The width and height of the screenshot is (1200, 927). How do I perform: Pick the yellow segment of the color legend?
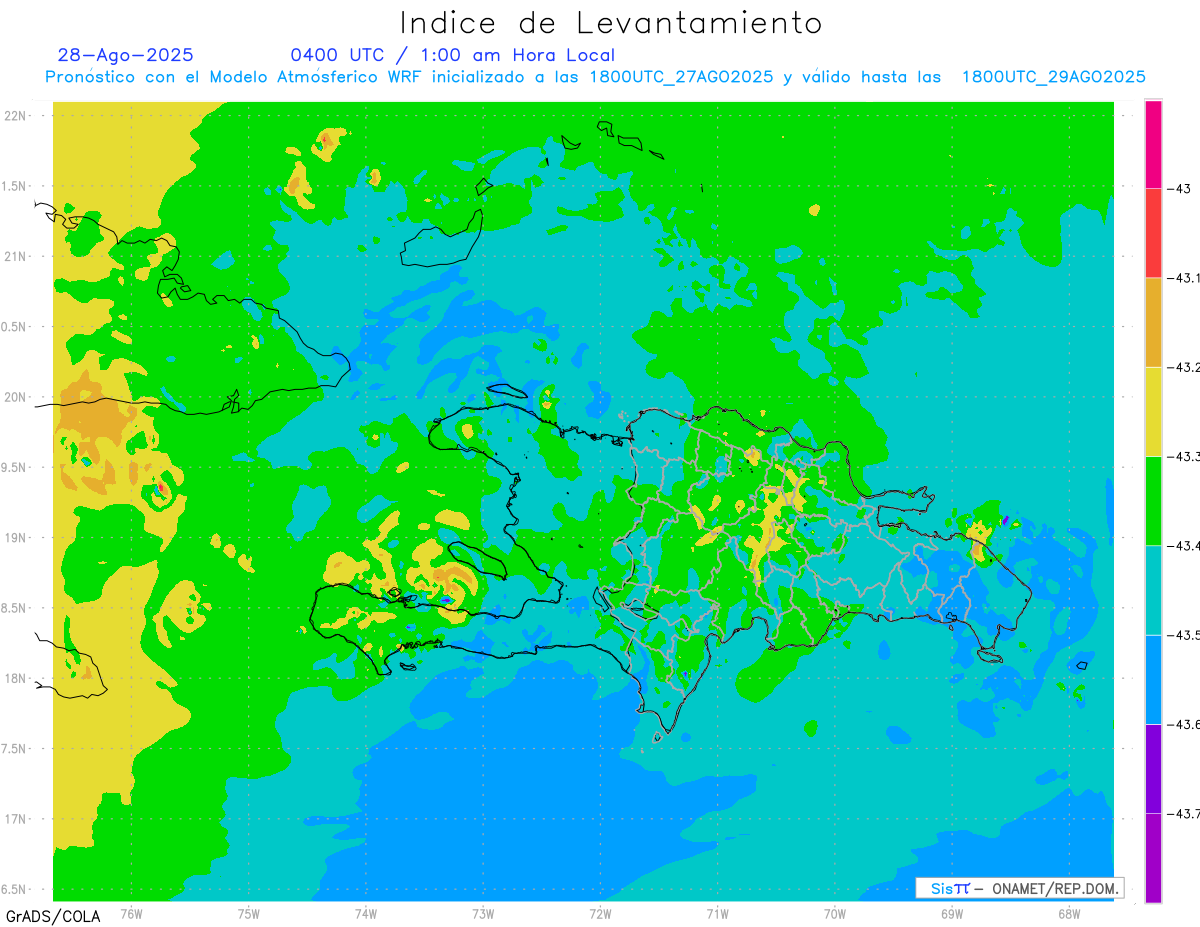1153,411
